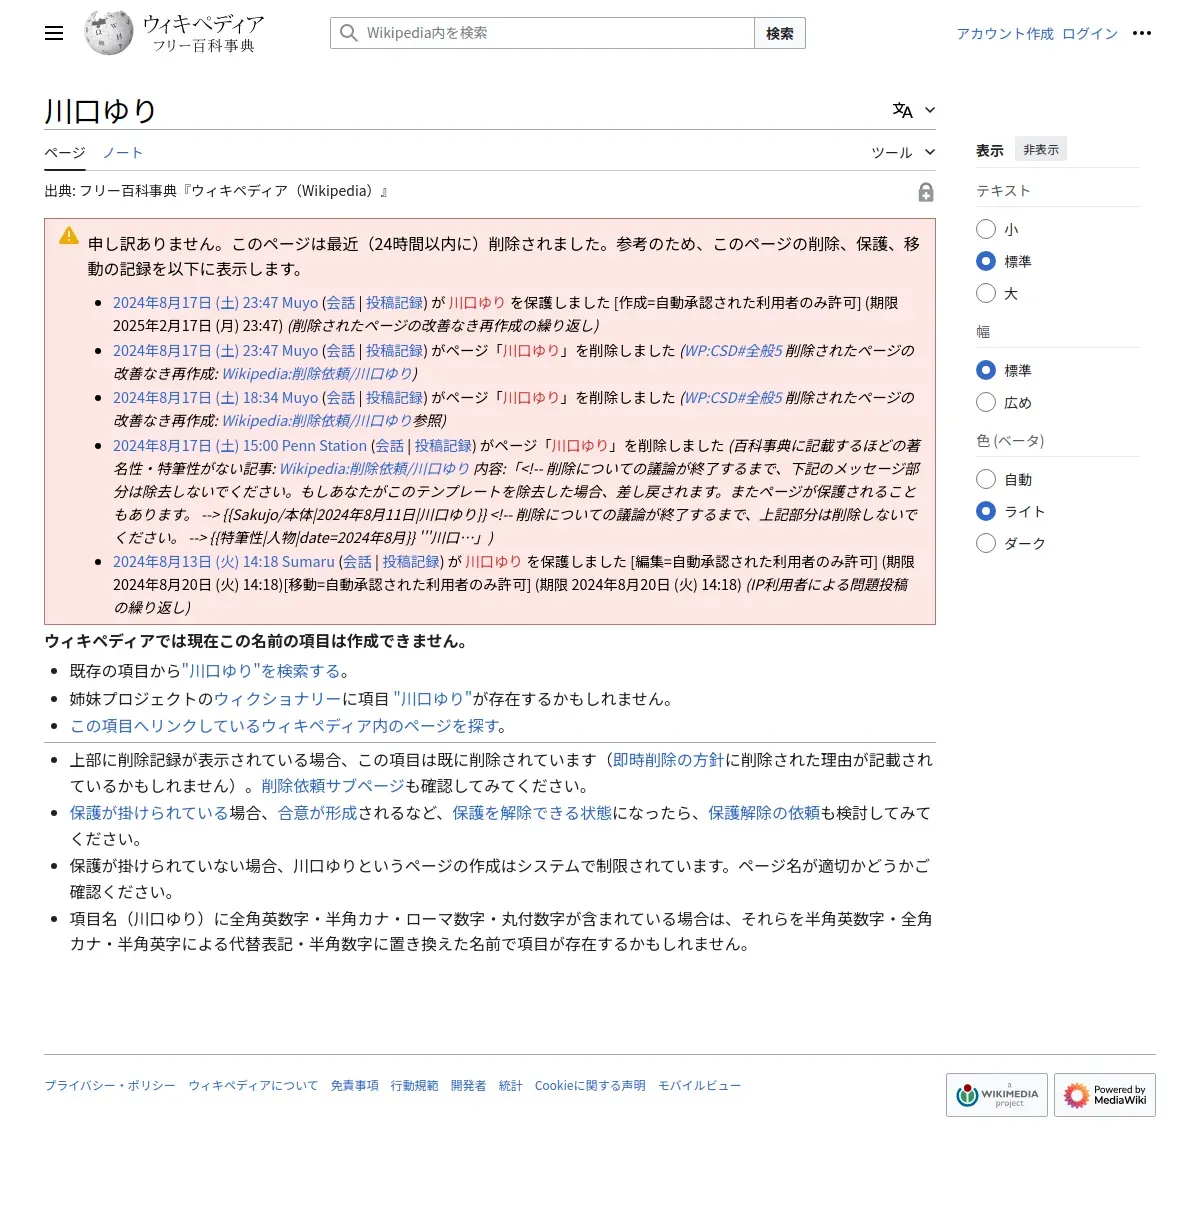Viewport: 1200px width, 1205px height.
Task: Click the language translation icon
Action: pos(903,110)
